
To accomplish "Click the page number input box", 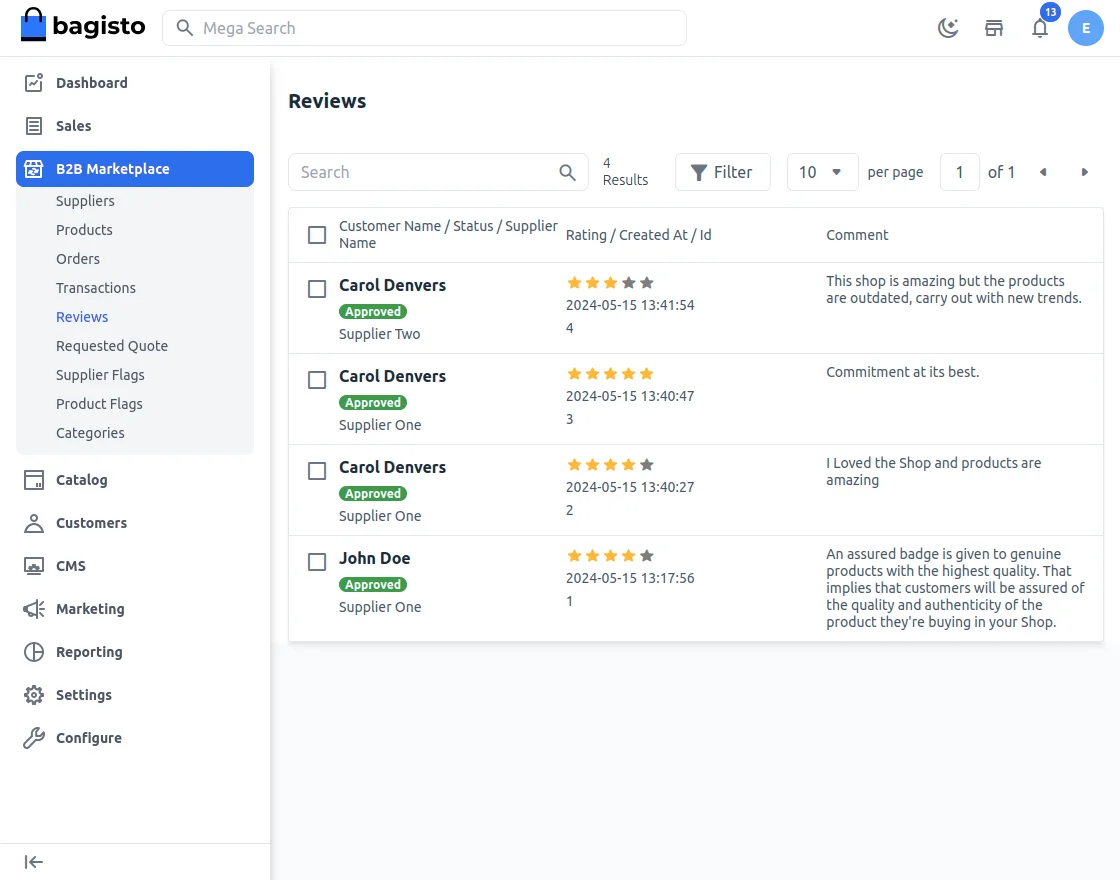I will (960, 172).
